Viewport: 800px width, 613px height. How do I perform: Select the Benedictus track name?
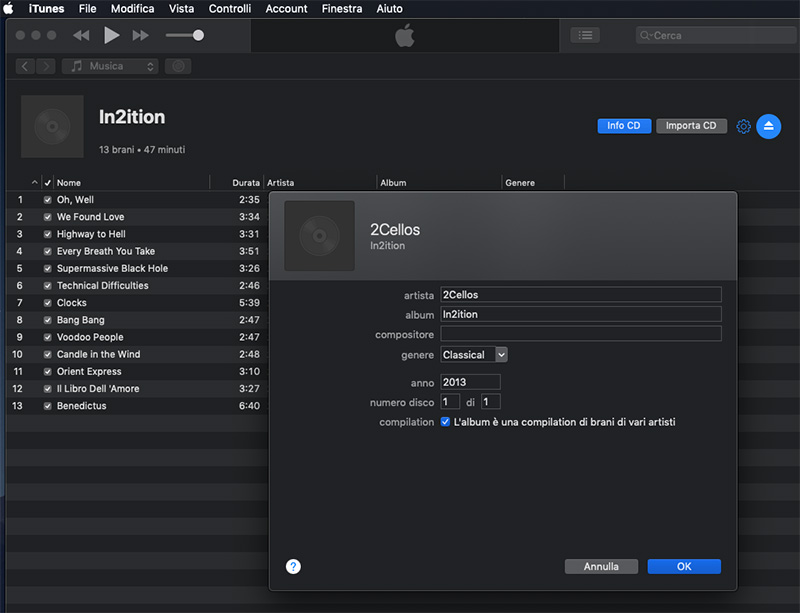pyautogui.click(x=82, y=406)
